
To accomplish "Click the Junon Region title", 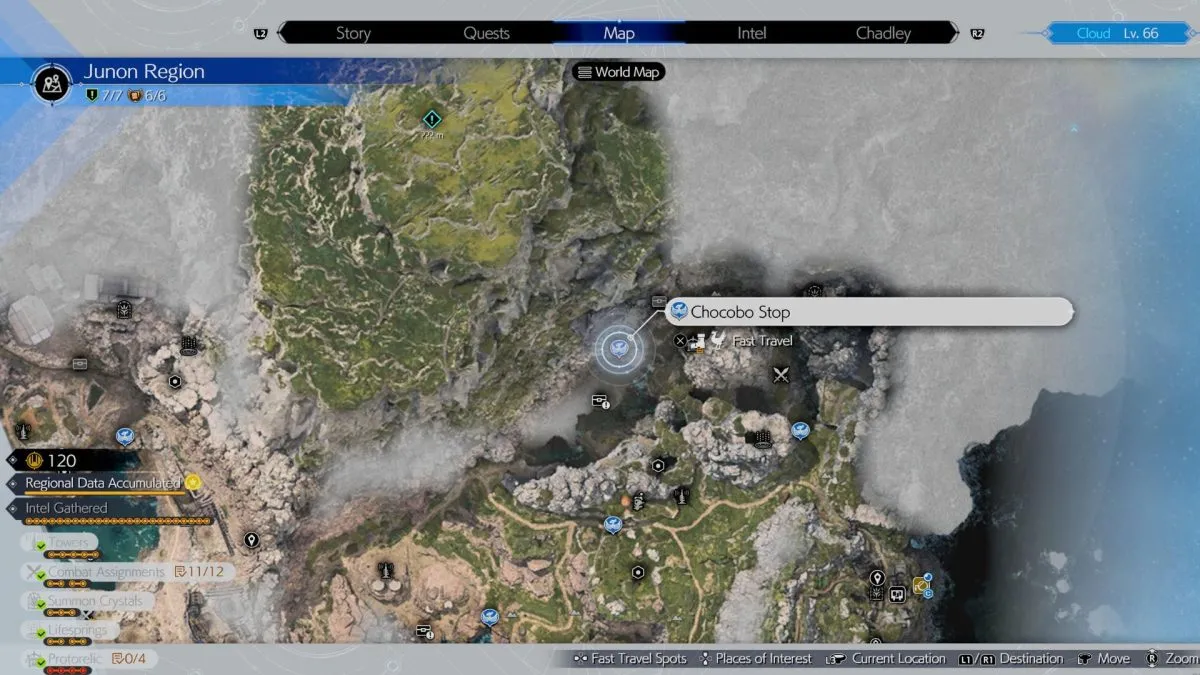I will pos(144,71).
